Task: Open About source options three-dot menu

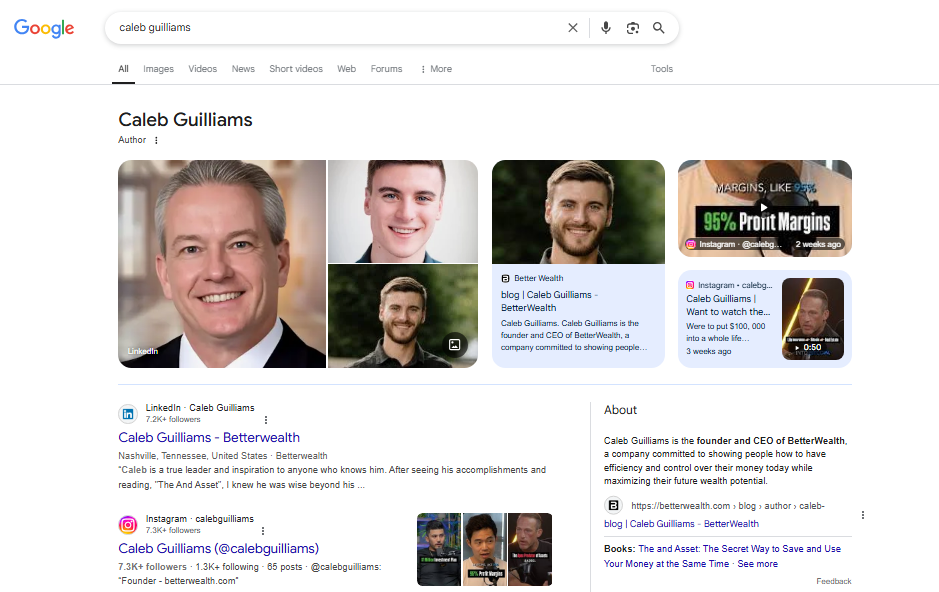Action: coord(863,515)
